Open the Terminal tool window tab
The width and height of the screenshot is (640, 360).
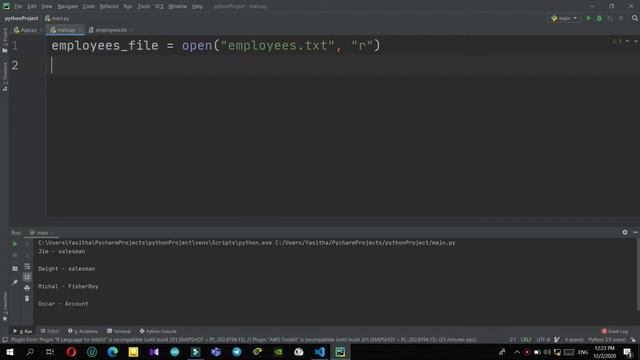click(x=119, y=331)
